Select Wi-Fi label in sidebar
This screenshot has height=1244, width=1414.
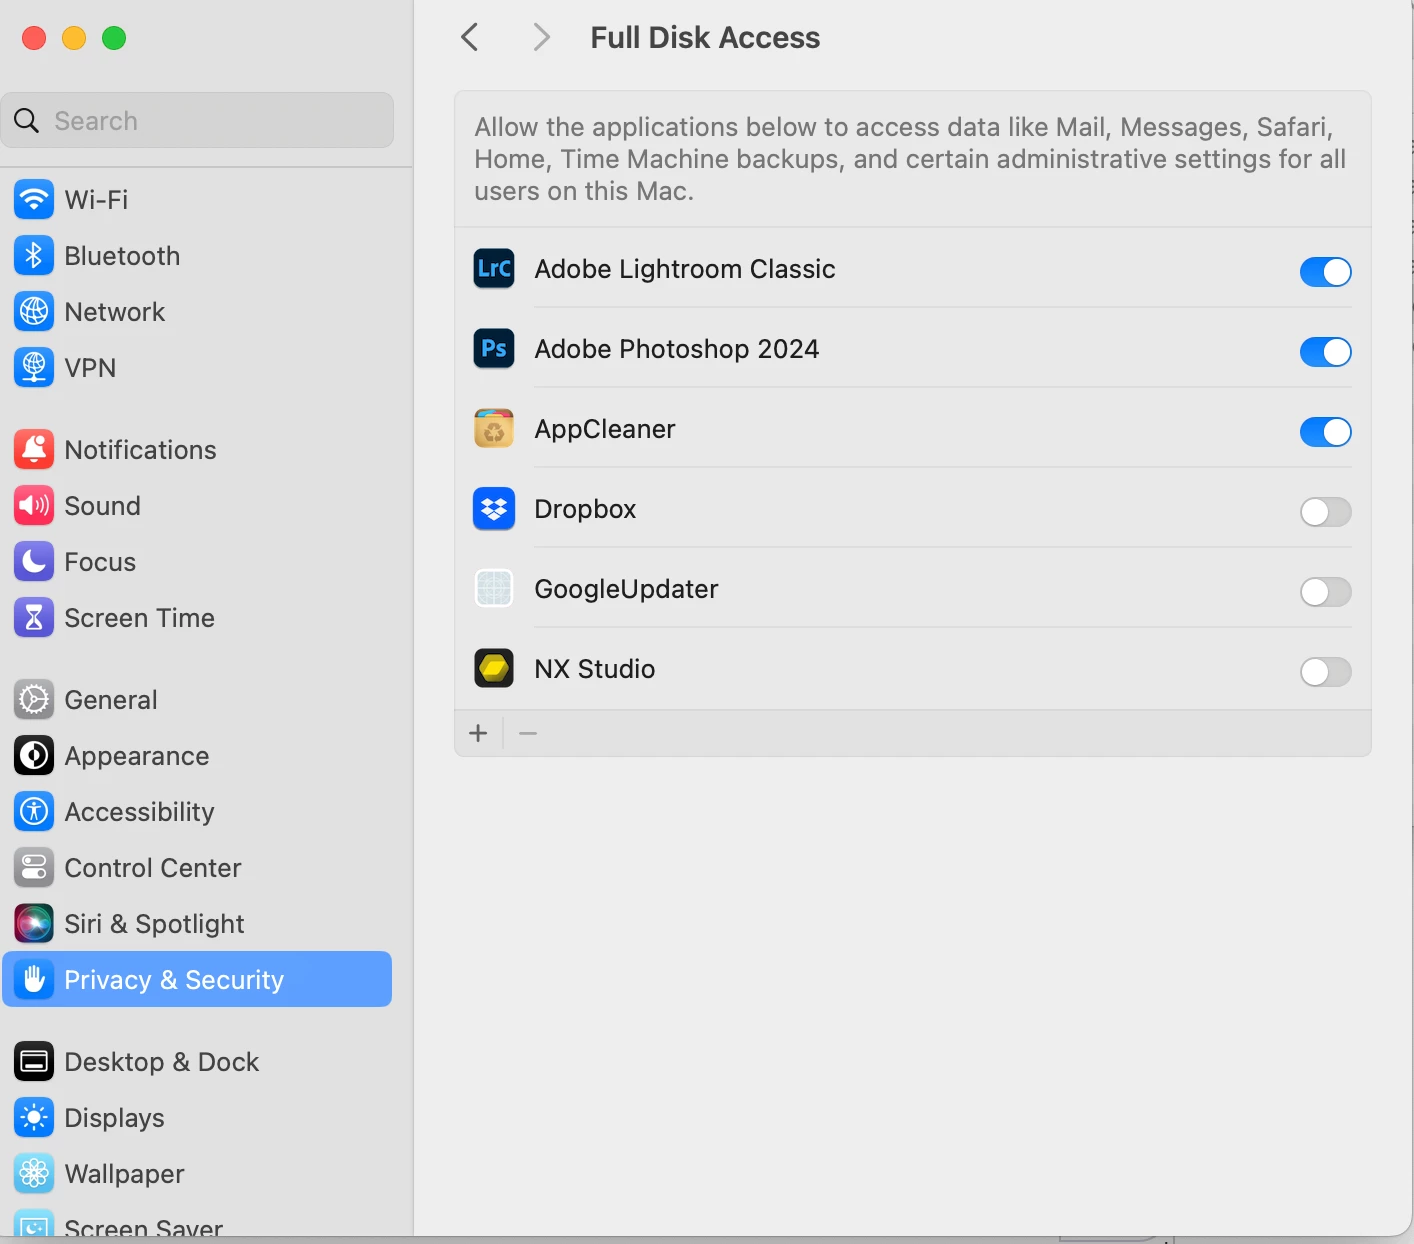(97, 200)
